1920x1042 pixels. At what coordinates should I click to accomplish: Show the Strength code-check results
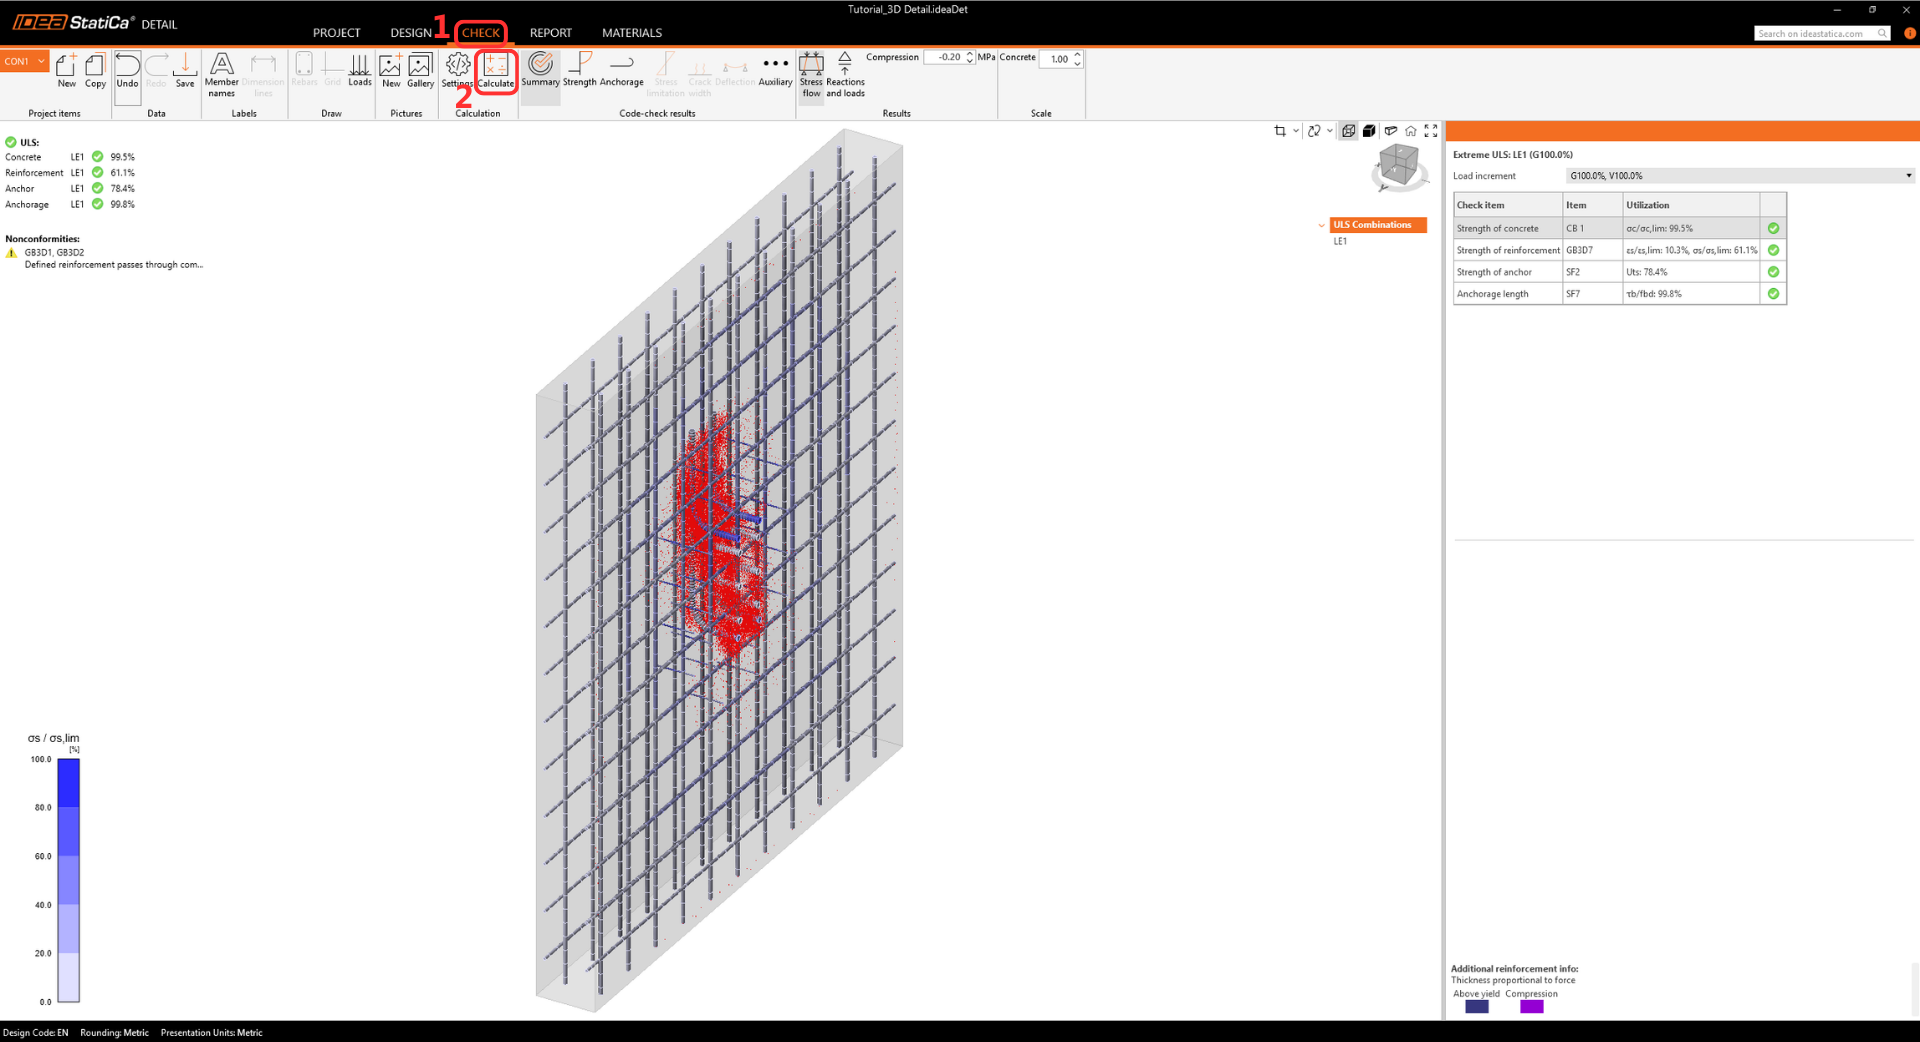[579, 72]
